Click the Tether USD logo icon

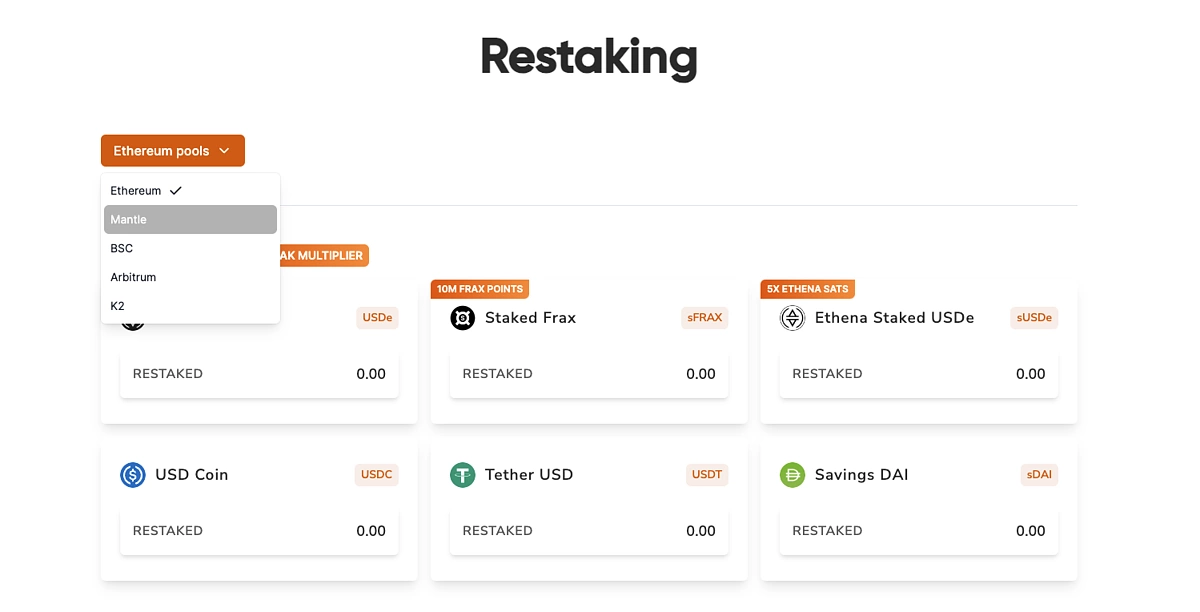coord(462,475)
